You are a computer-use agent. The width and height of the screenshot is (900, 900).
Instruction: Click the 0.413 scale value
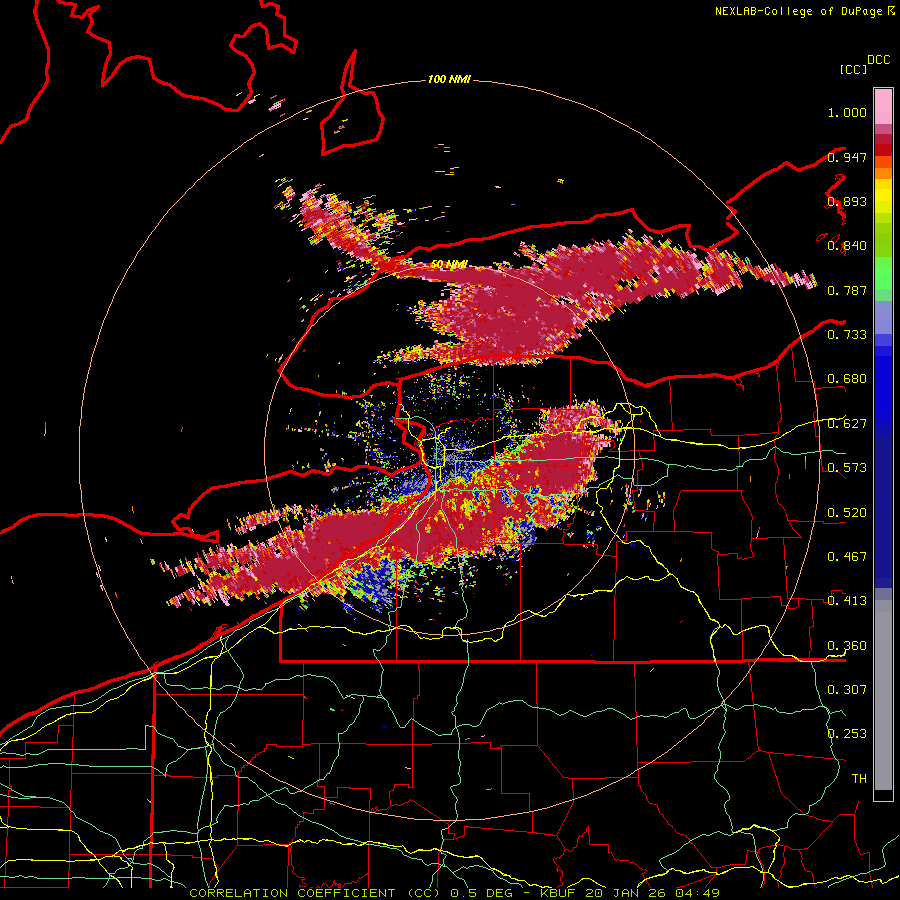[x=847, y=601]
